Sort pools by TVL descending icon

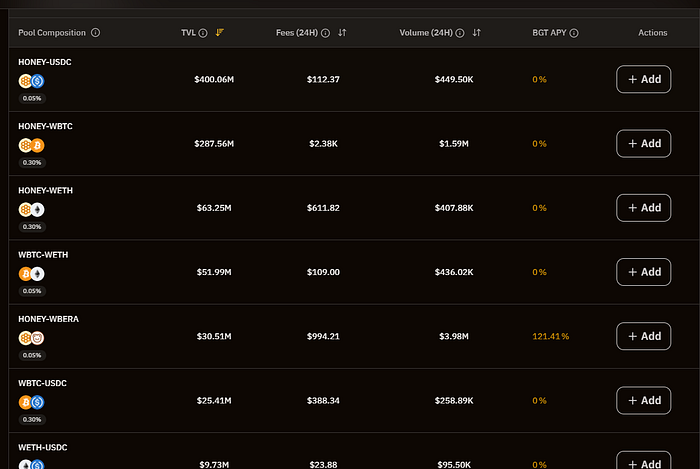tap(220, 33)
